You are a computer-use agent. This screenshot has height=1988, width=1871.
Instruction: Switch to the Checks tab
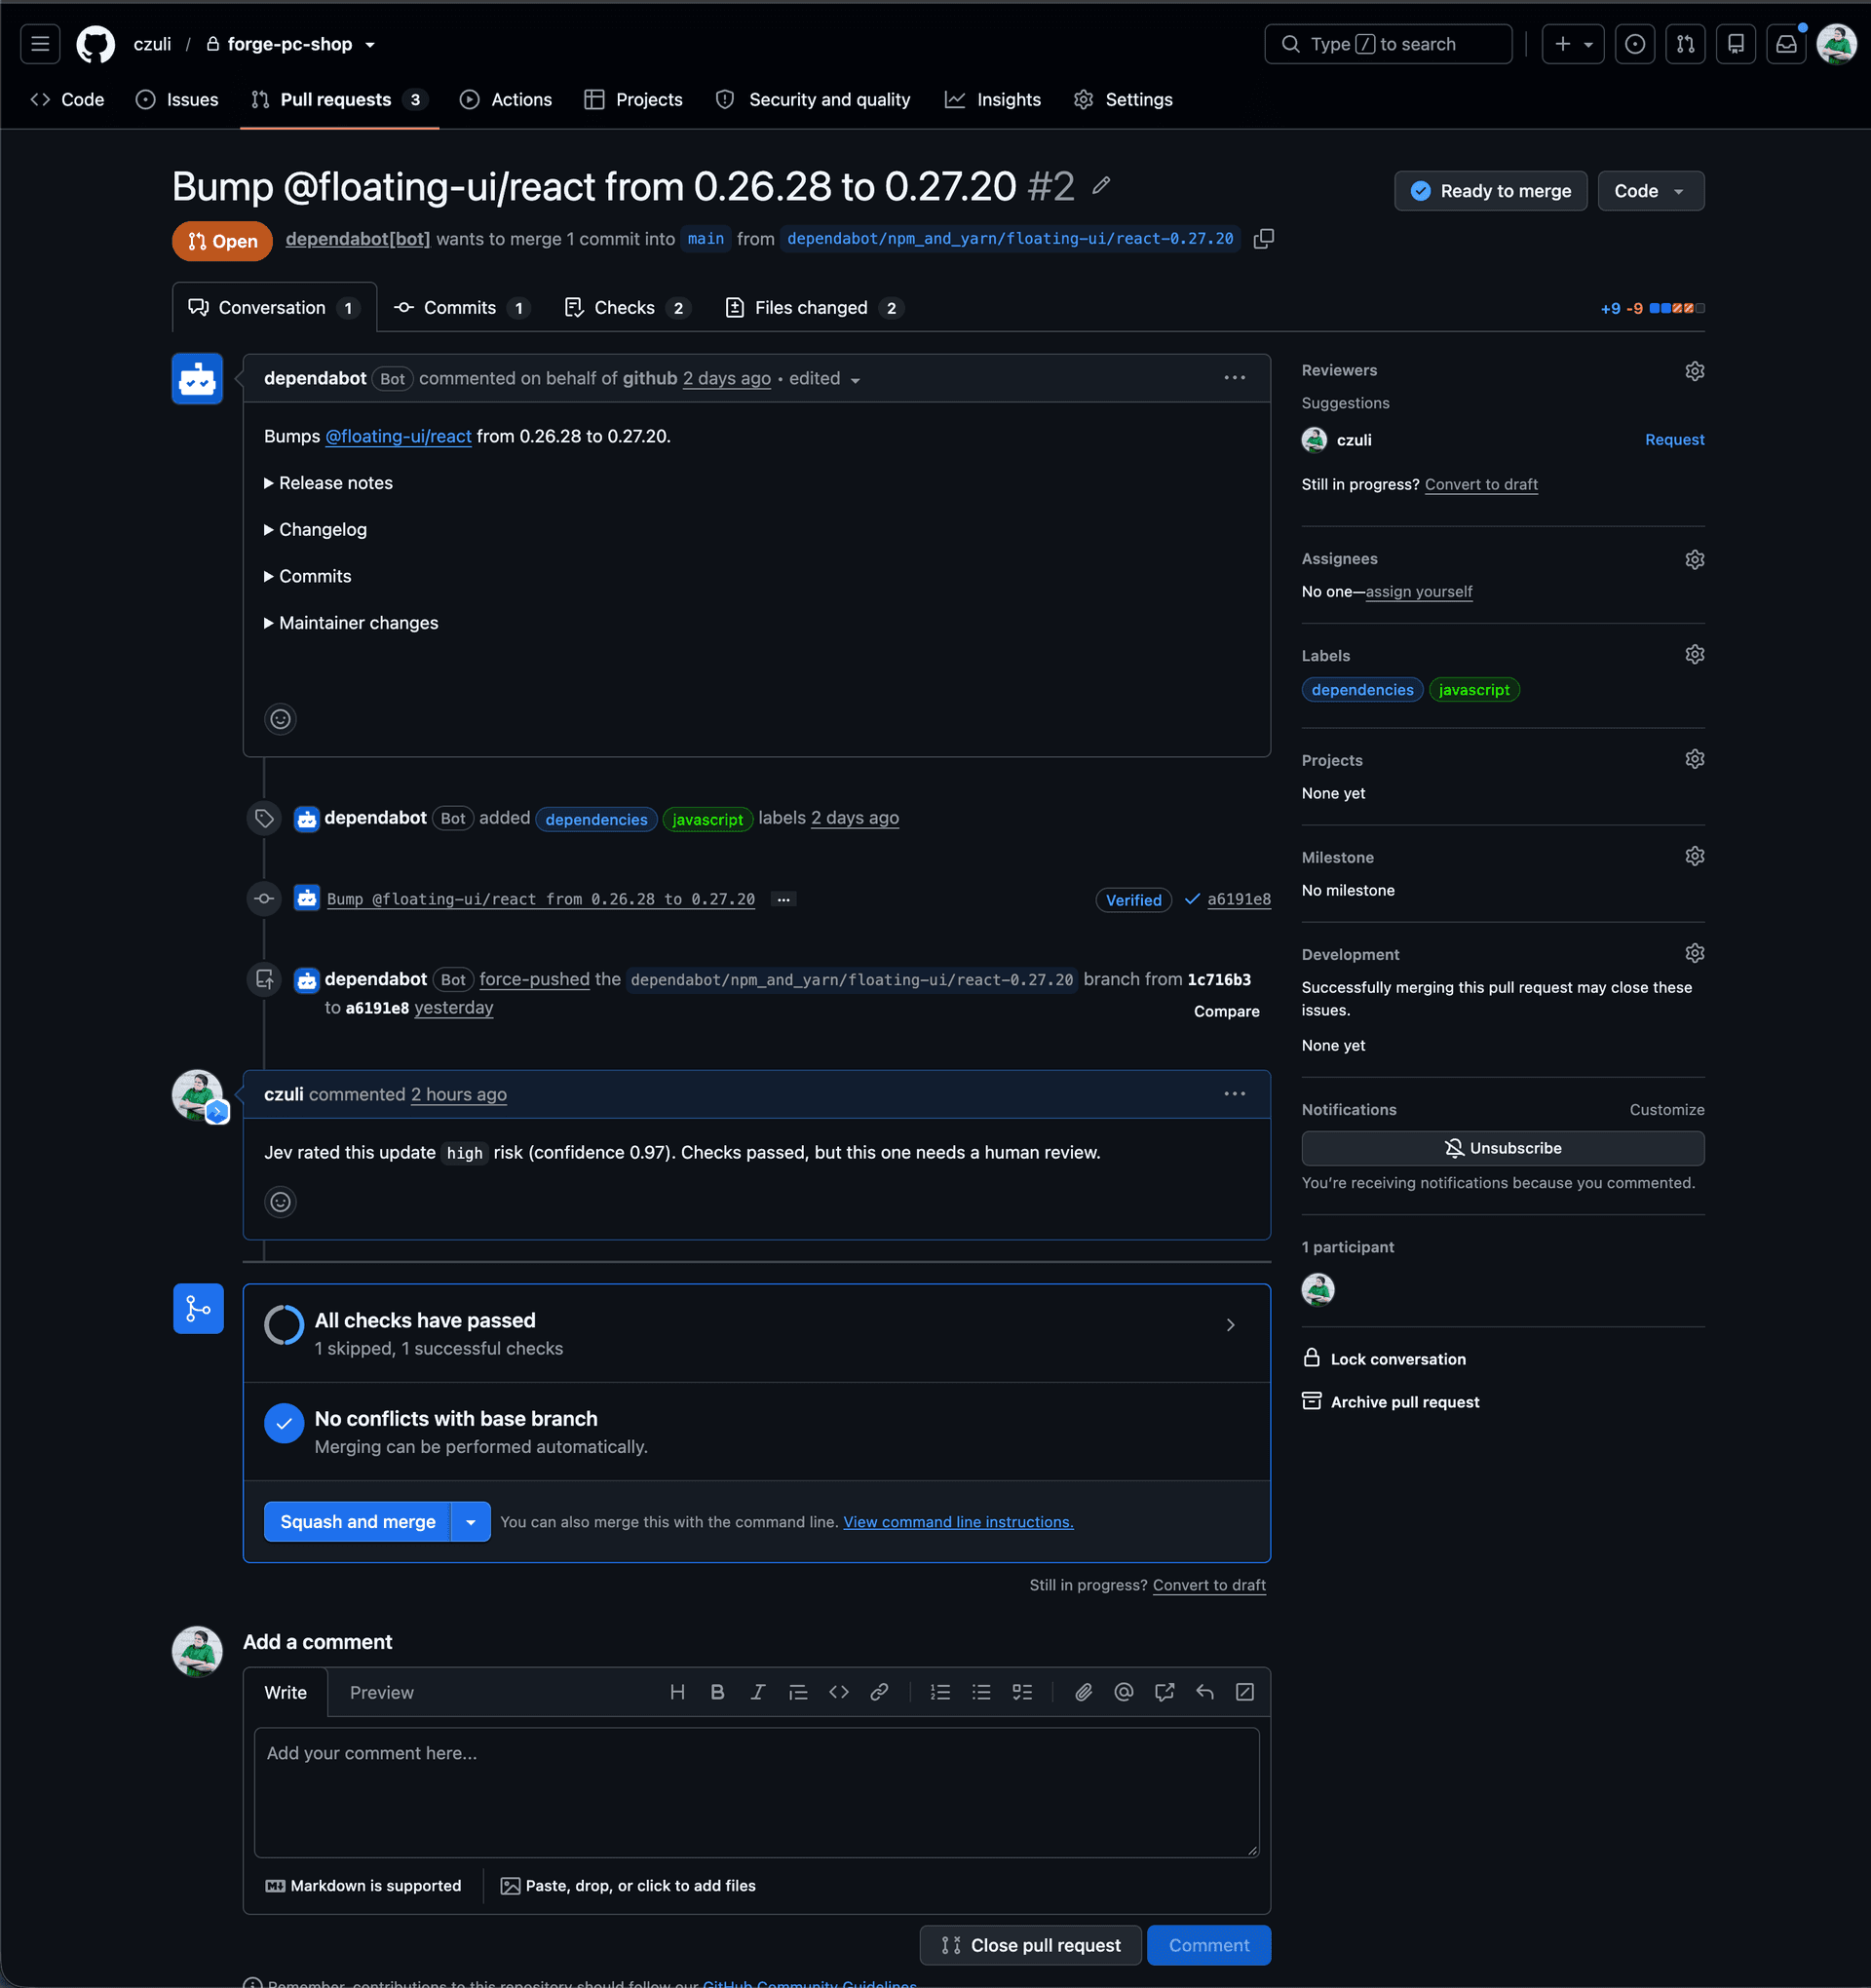click(x=626, y=308)
